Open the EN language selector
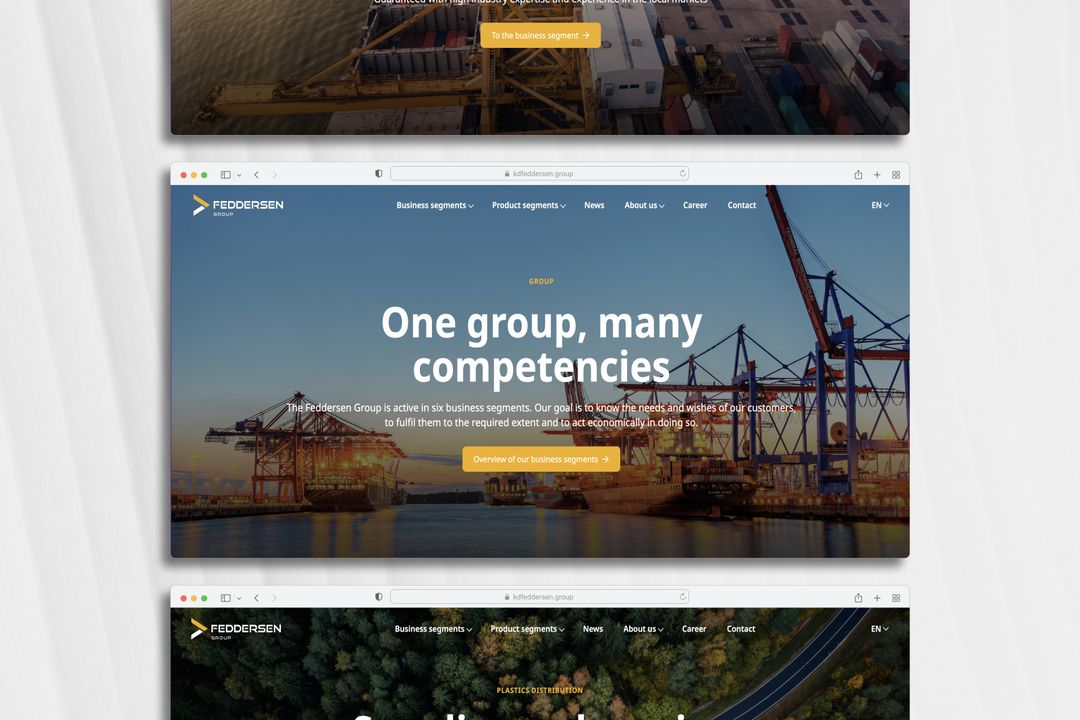 click(x=877, y=205)
